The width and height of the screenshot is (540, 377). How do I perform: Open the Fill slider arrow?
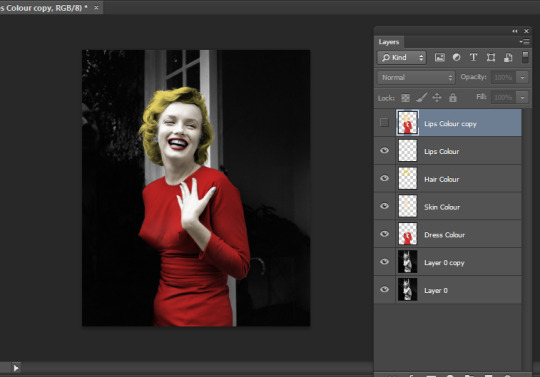(522, 98)
